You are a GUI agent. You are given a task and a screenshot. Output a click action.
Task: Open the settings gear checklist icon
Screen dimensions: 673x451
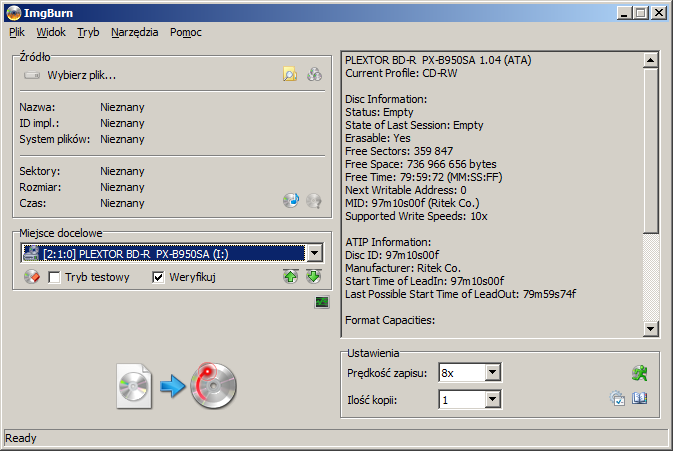click(x=617, y=398)
